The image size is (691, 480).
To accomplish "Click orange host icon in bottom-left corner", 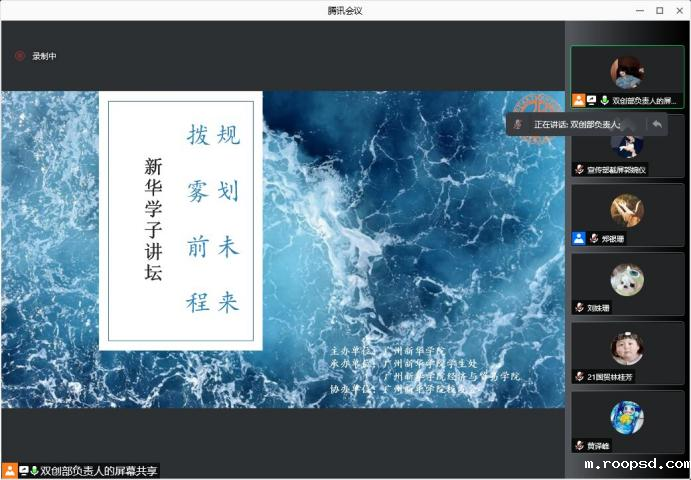I will pos(9,470).
